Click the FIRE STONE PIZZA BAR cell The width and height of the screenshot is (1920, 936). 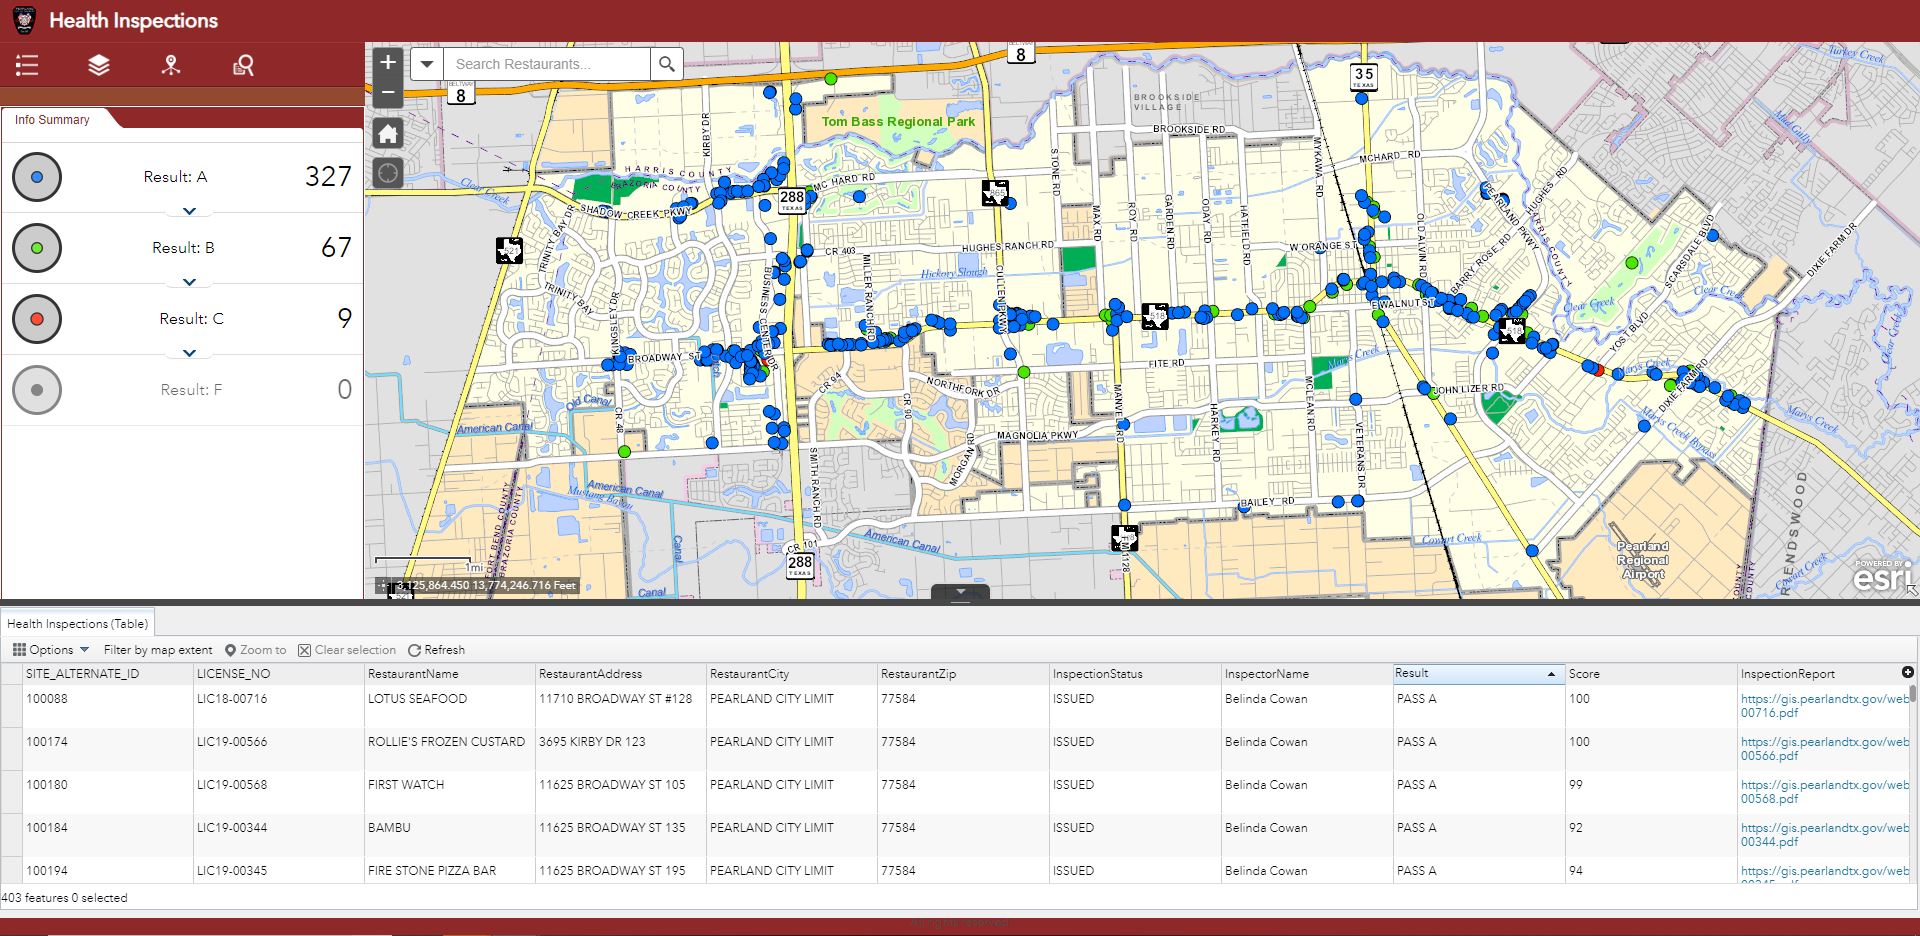click(450, 870)
